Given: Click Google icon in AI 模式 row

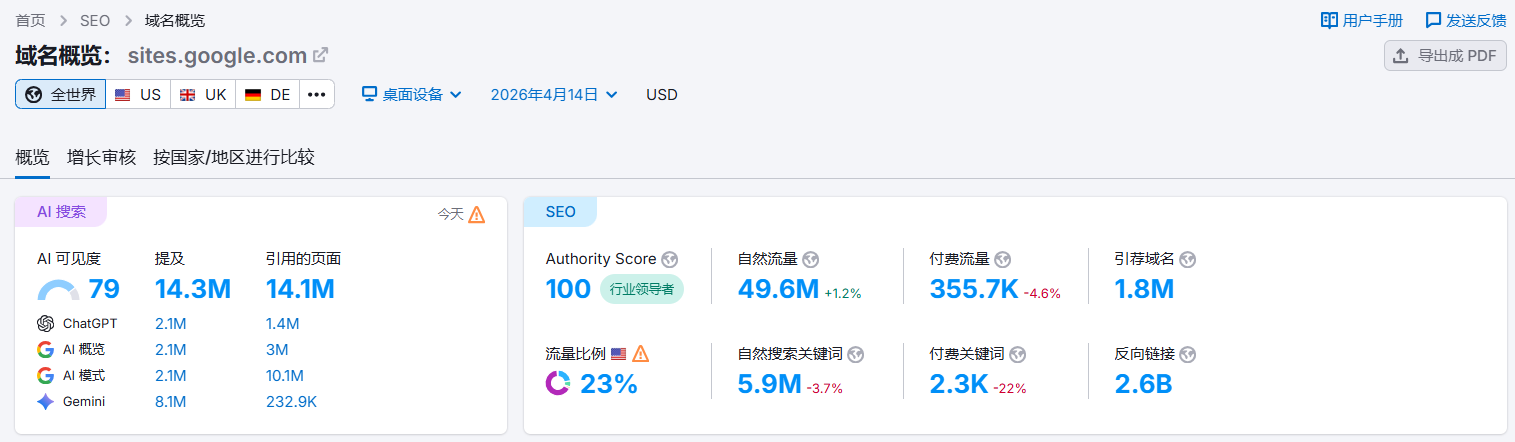Looking at the screenshot, I should tap(45, 375).
